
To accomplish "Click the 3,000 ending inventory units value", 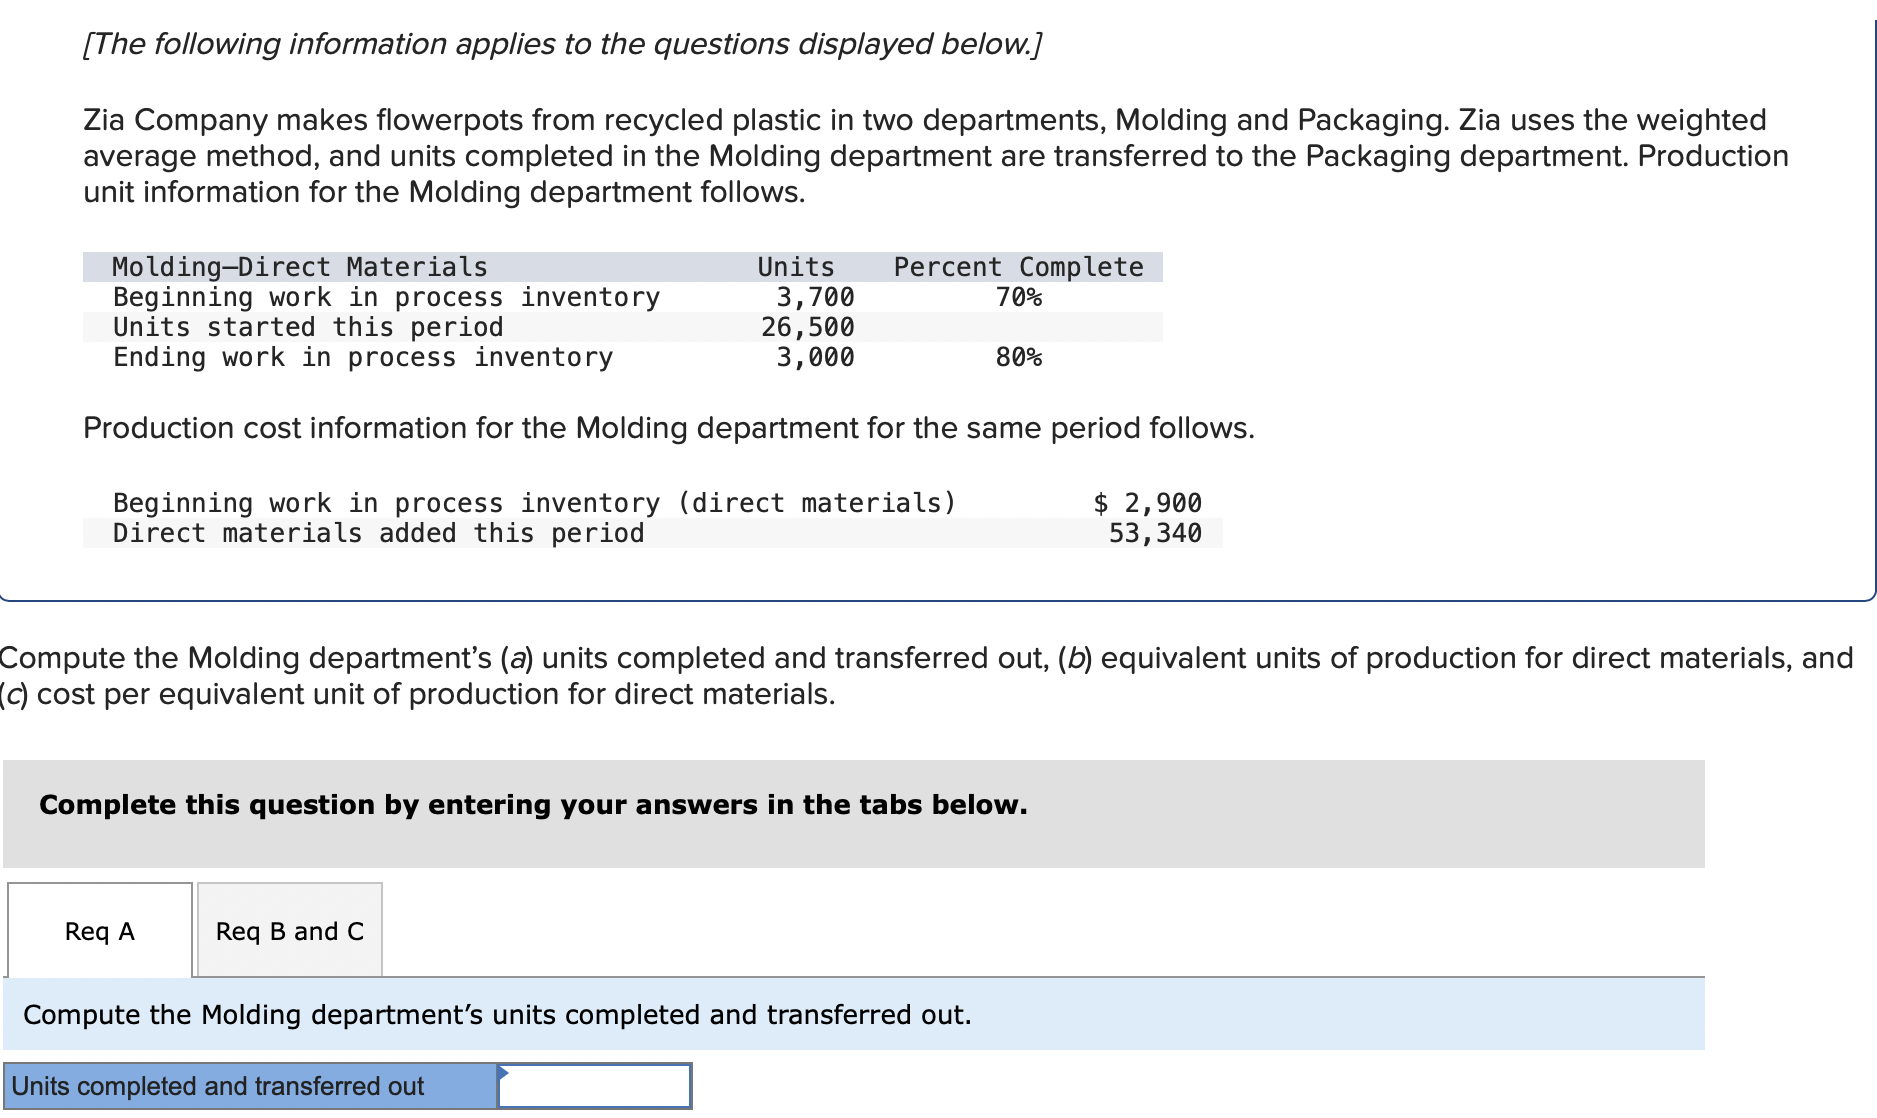I will [x=815, y=357].
